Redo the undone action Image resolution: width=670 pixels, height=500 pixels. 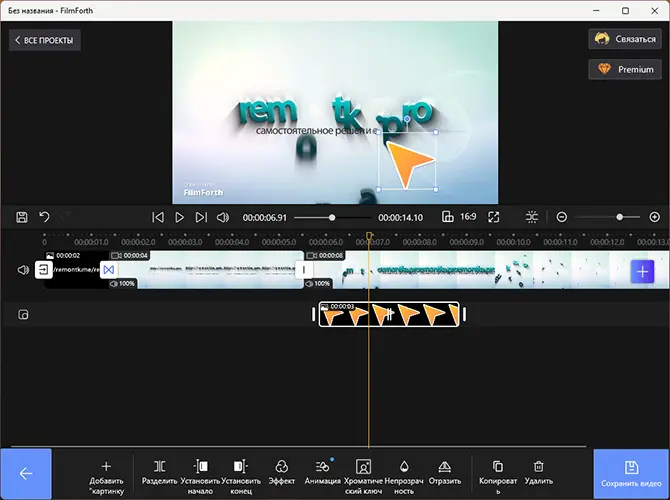(x=65, y=217)
